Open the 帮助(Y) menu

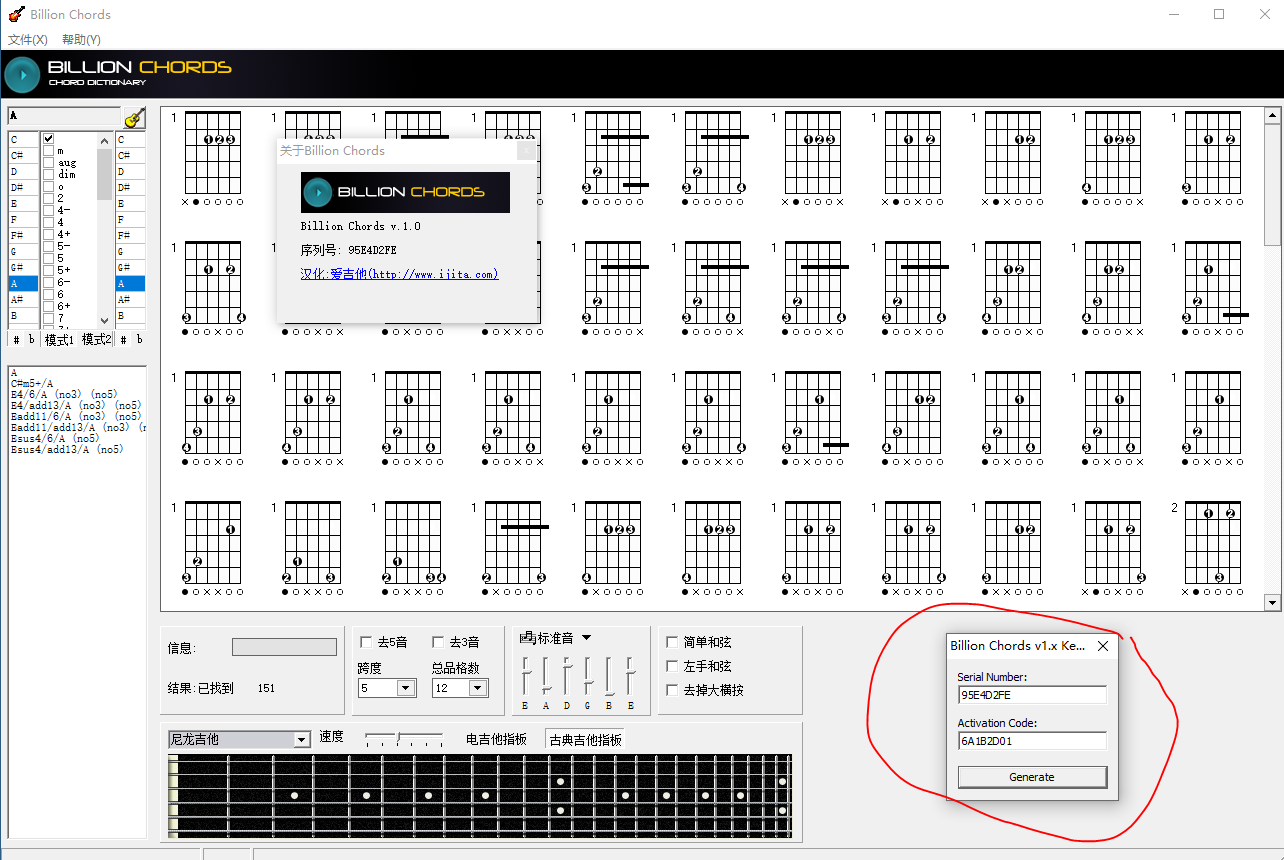81,40
